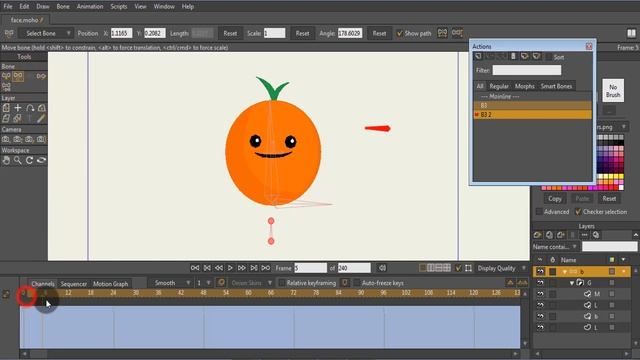Open the Animation menu
The image size is (640, 360).
click(90, 7)
